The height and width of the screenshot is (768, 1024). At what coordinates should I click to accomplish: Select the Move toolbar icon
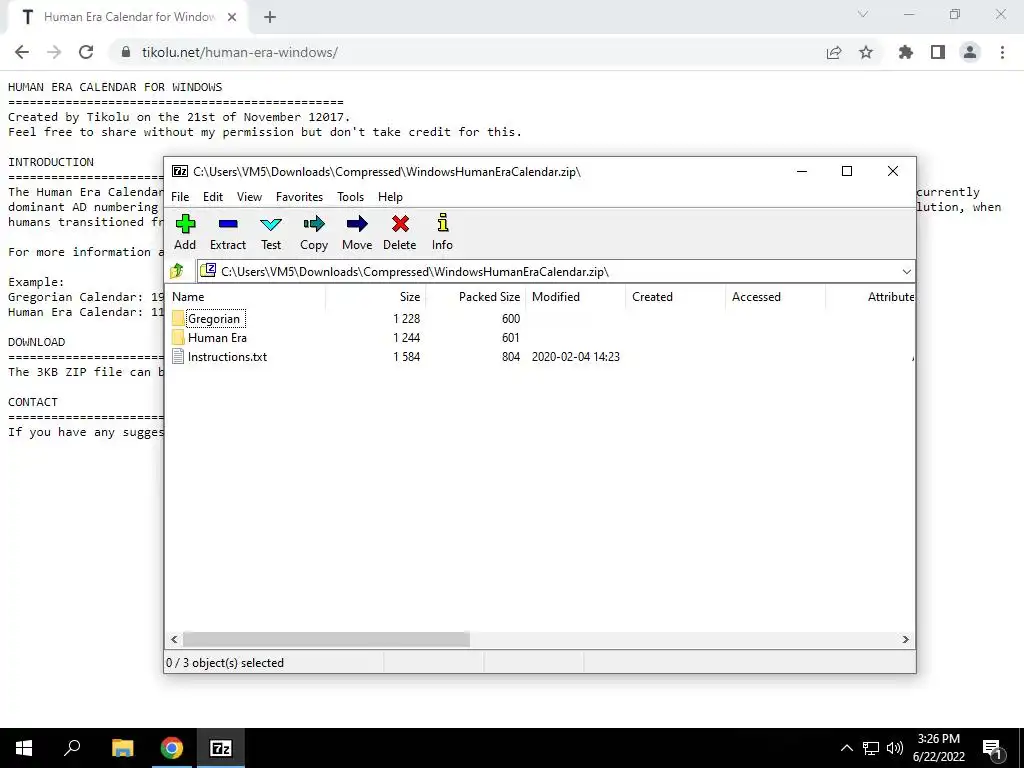pos(357,232)
